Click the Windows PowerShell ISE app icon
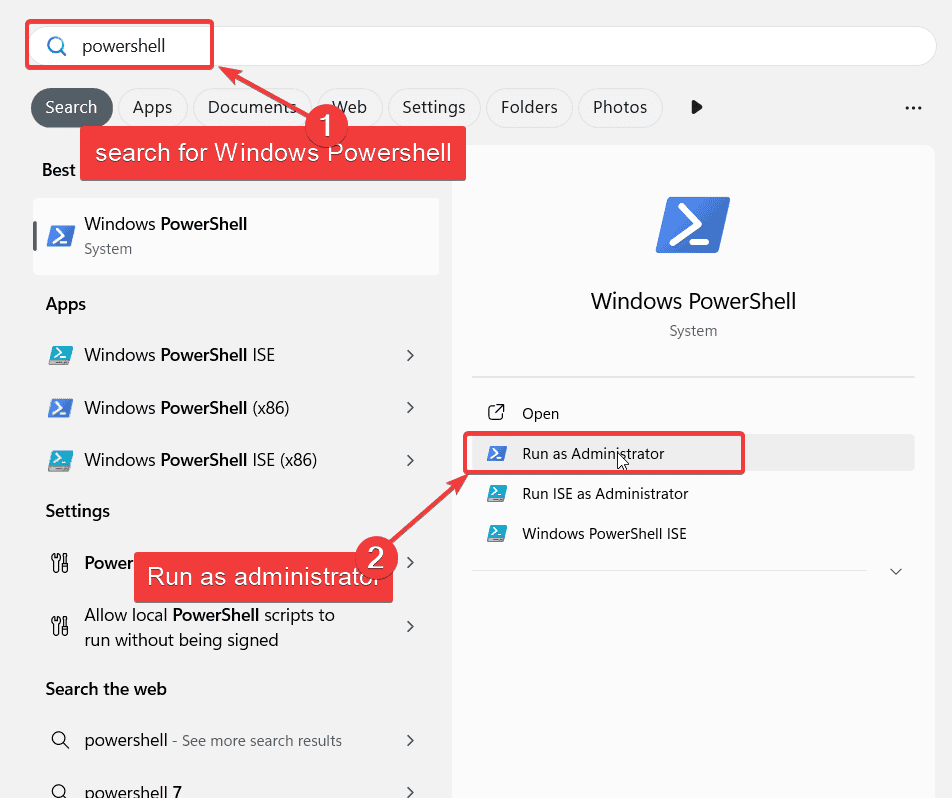The width and height of the screenshot is (952, 798). pyautogui.click(x=60, y=355)
